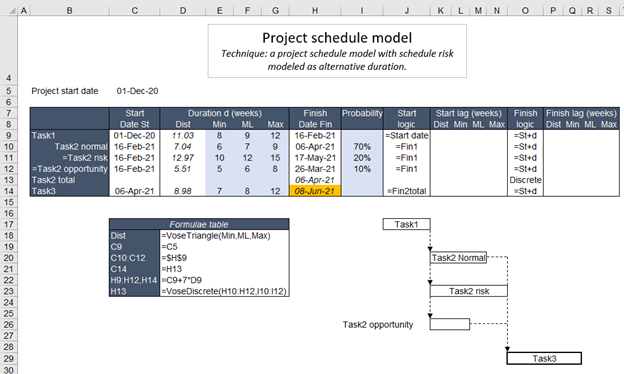Image resolution: width=624 pixels, height=374 pixels.
Task: Select Task1 duration value 11.03
Action: 183,136
